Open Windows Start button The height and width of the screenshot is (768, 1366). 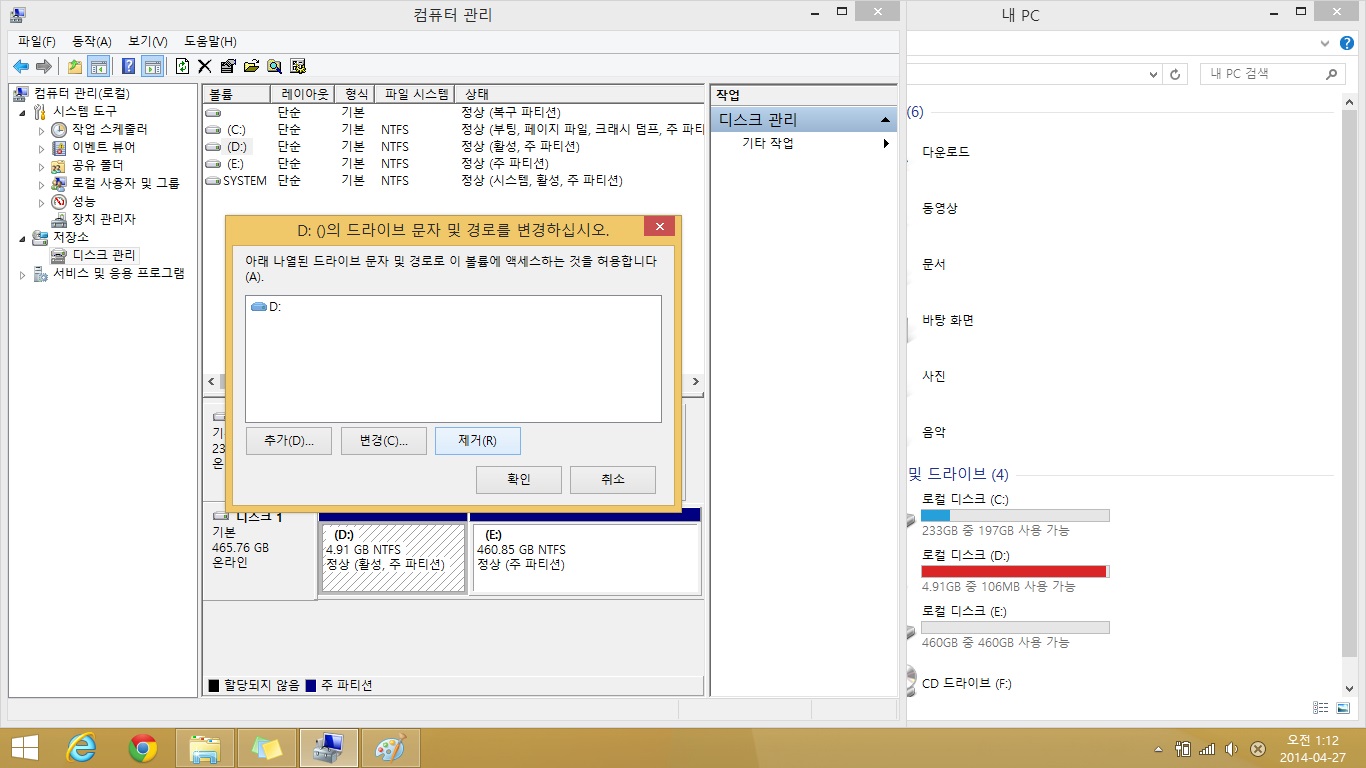point(24,748)
